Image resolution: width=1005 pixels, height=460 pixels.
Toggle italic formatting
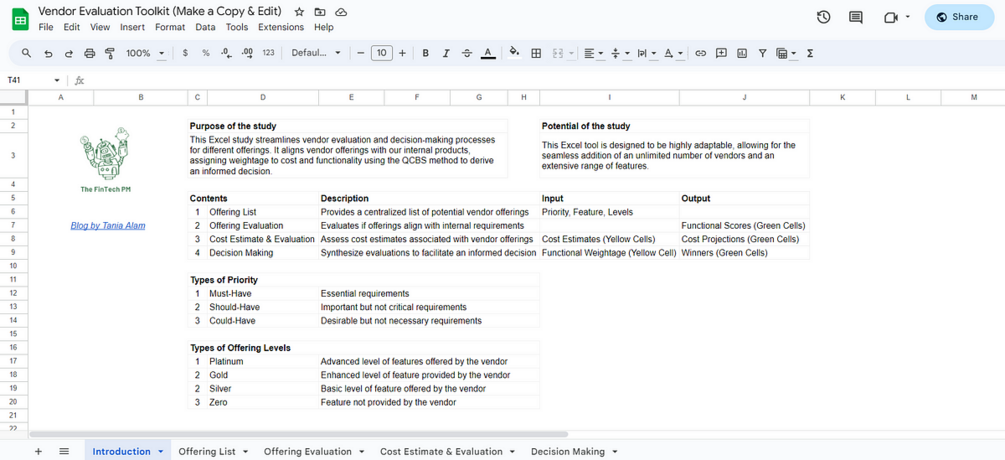tap(446, 53)
